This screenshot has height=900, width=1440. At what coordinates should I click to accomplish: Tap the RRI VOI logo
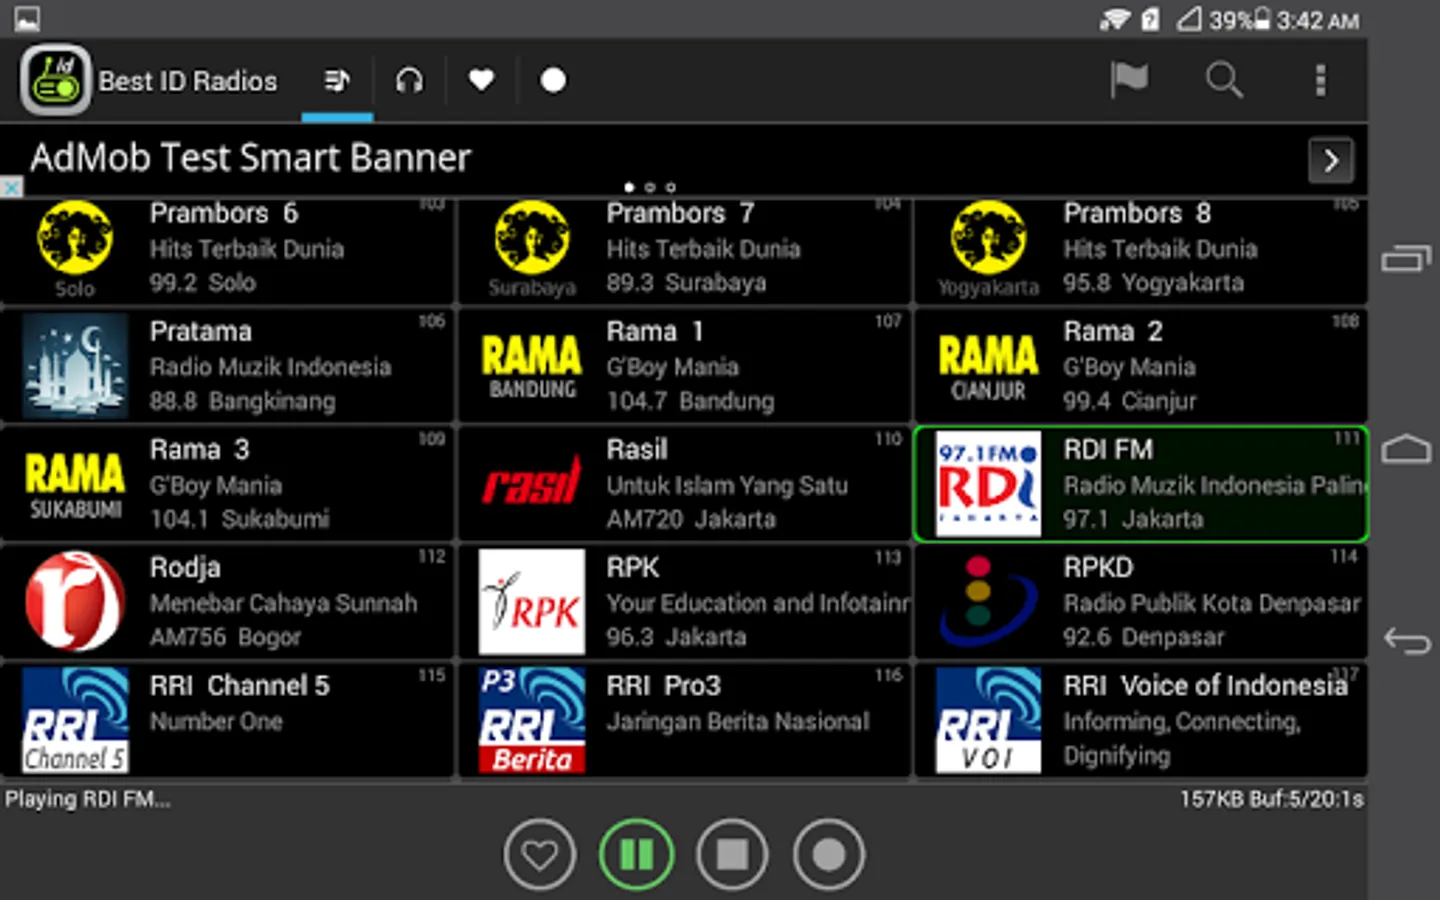click(x=988, y=720)
